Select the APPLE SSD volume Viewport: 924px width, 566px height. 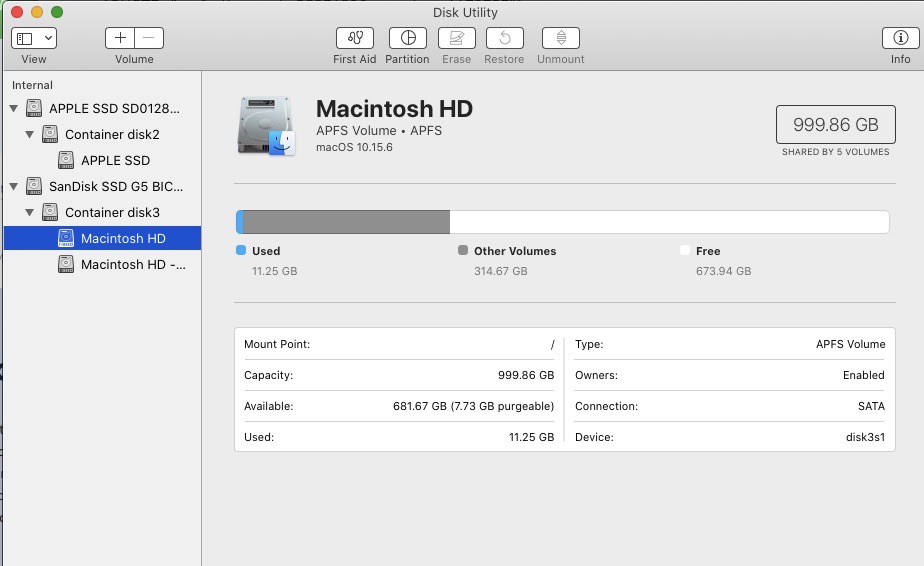tap(116, 160)
